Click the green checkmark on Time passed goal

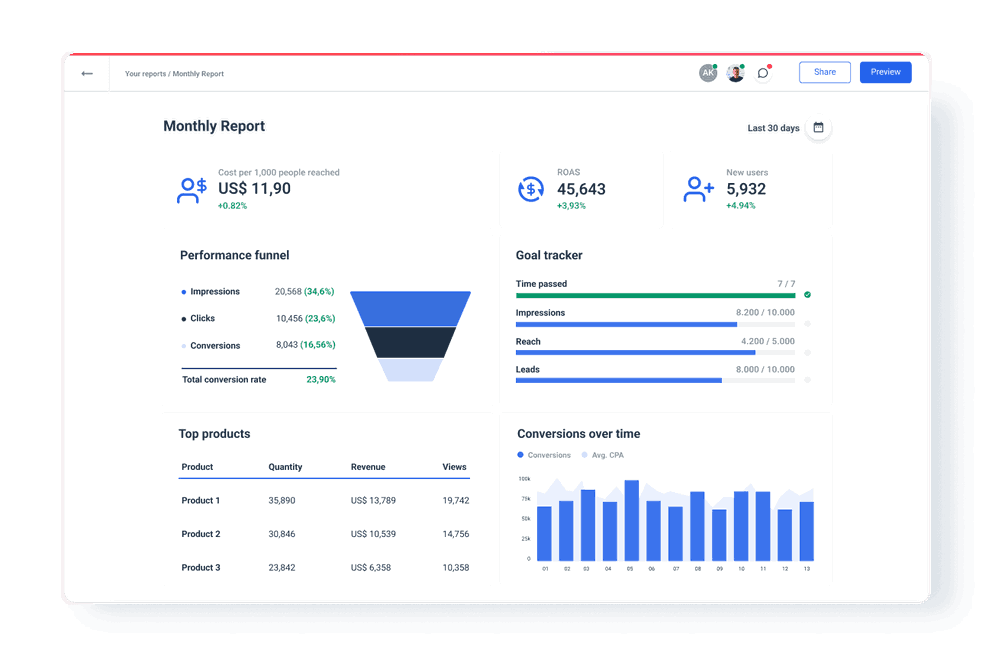click(x=808, y=295)
